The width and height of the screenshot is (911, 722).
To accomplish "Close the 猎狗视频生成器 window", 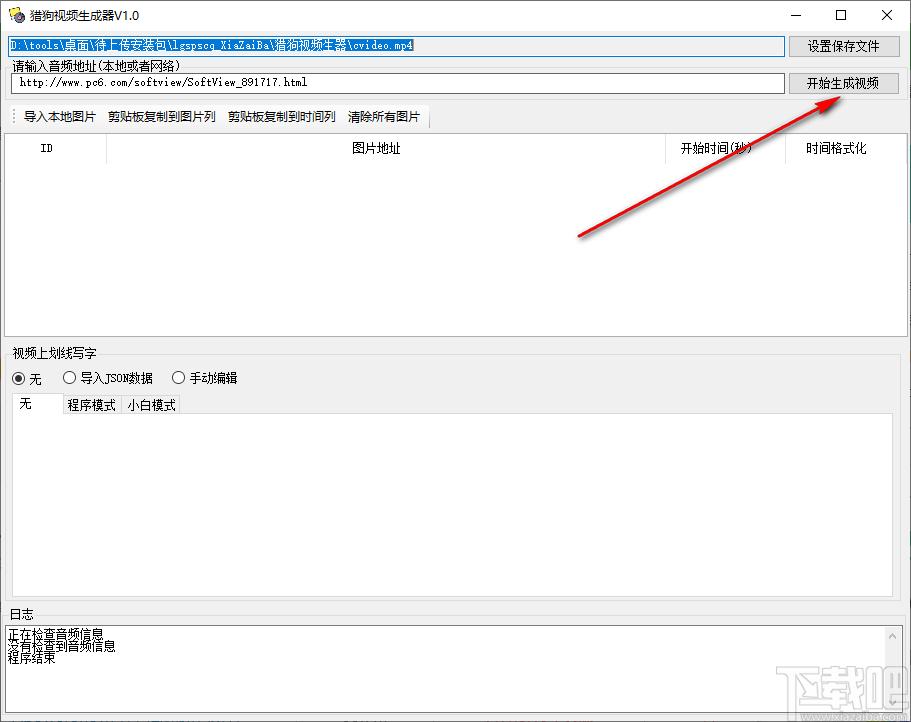I will click(887, 15).
